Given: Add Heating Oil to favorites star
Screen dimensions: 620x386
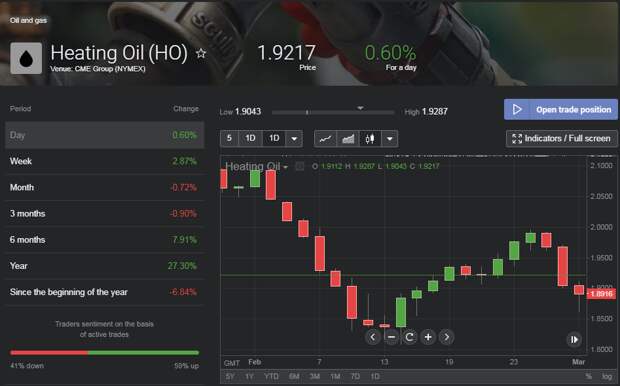Looking at the screenshot, I should pyautogui.click(x=201, y=53).
